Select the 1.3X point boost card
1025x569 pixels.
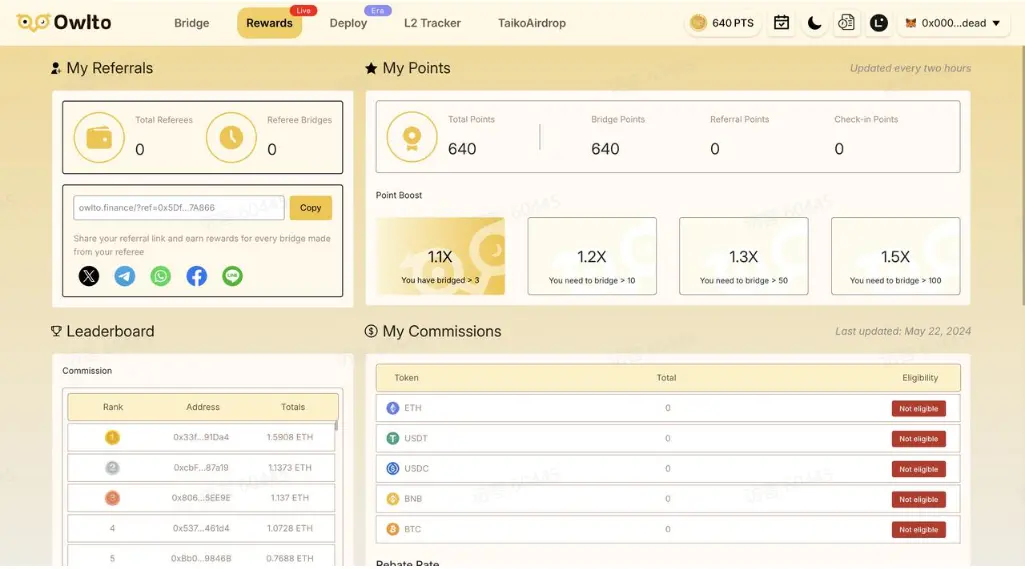743,256
